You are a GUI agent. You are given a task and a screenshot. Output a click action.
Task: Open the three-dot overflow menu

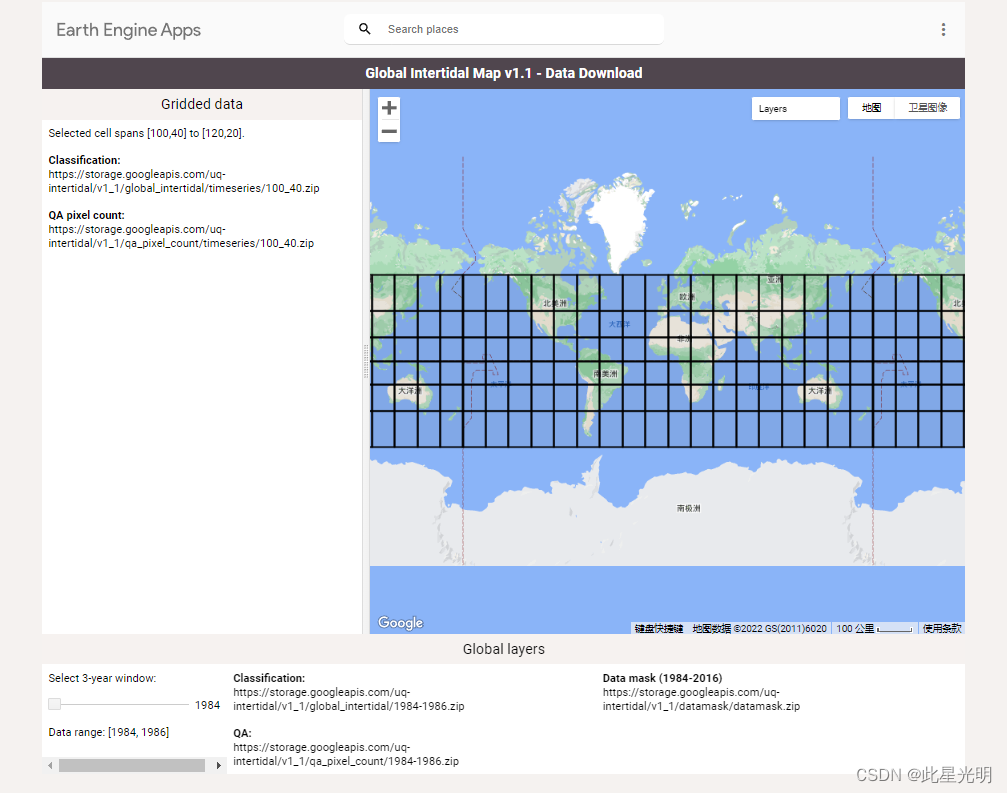pos(943,30)
